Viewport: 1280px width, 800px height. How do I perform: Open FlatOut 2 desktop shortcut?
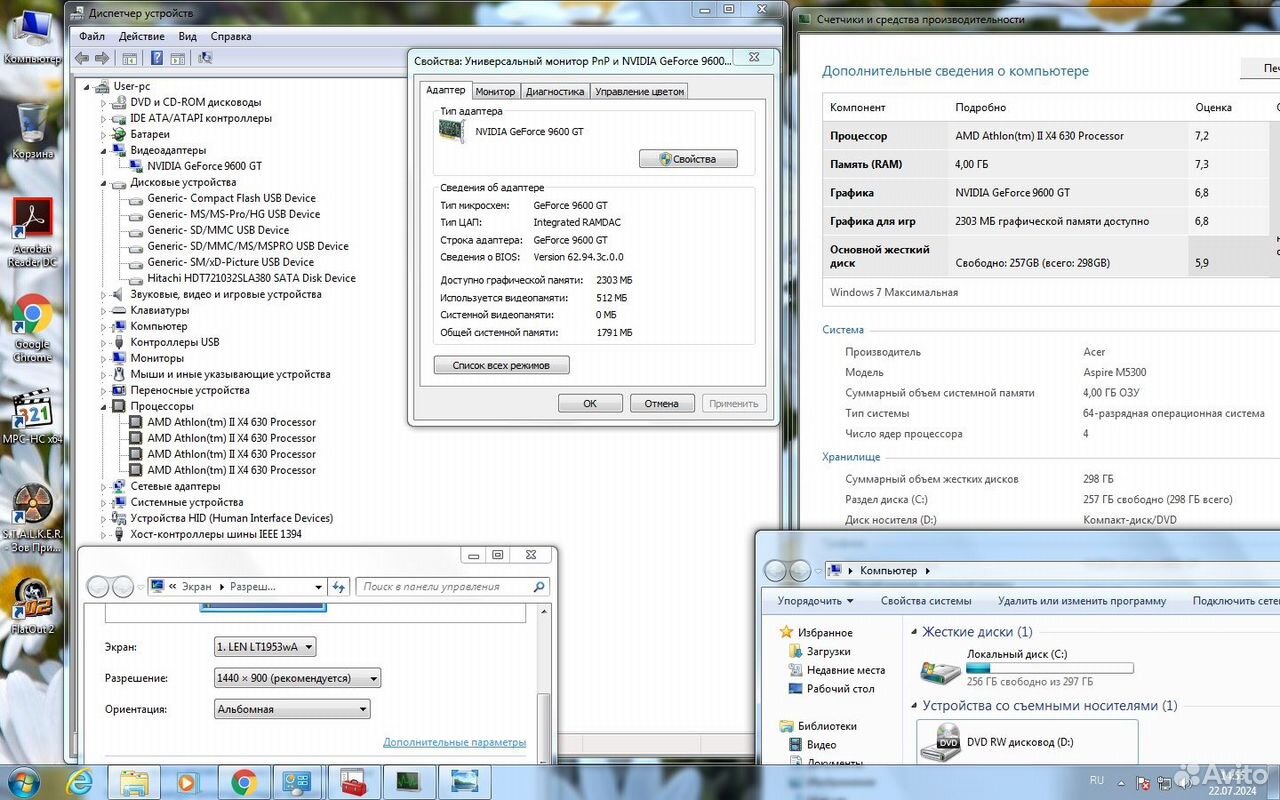point(32,606)
